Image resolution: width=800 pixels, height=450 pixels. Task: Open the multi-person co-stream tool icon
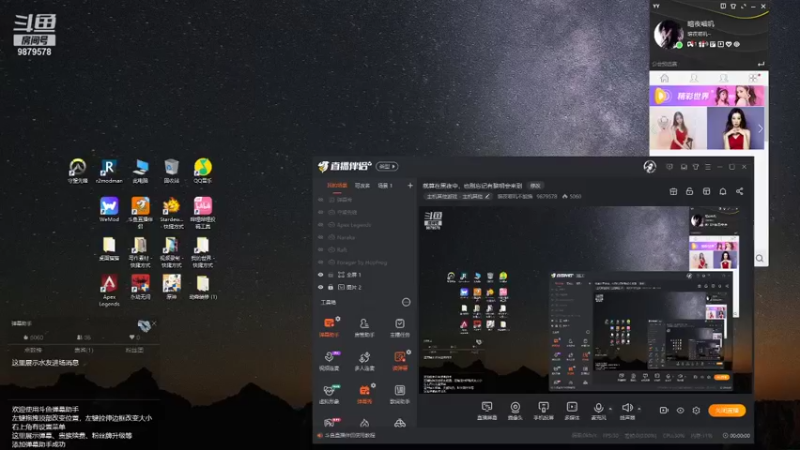[x=364, y=360]
